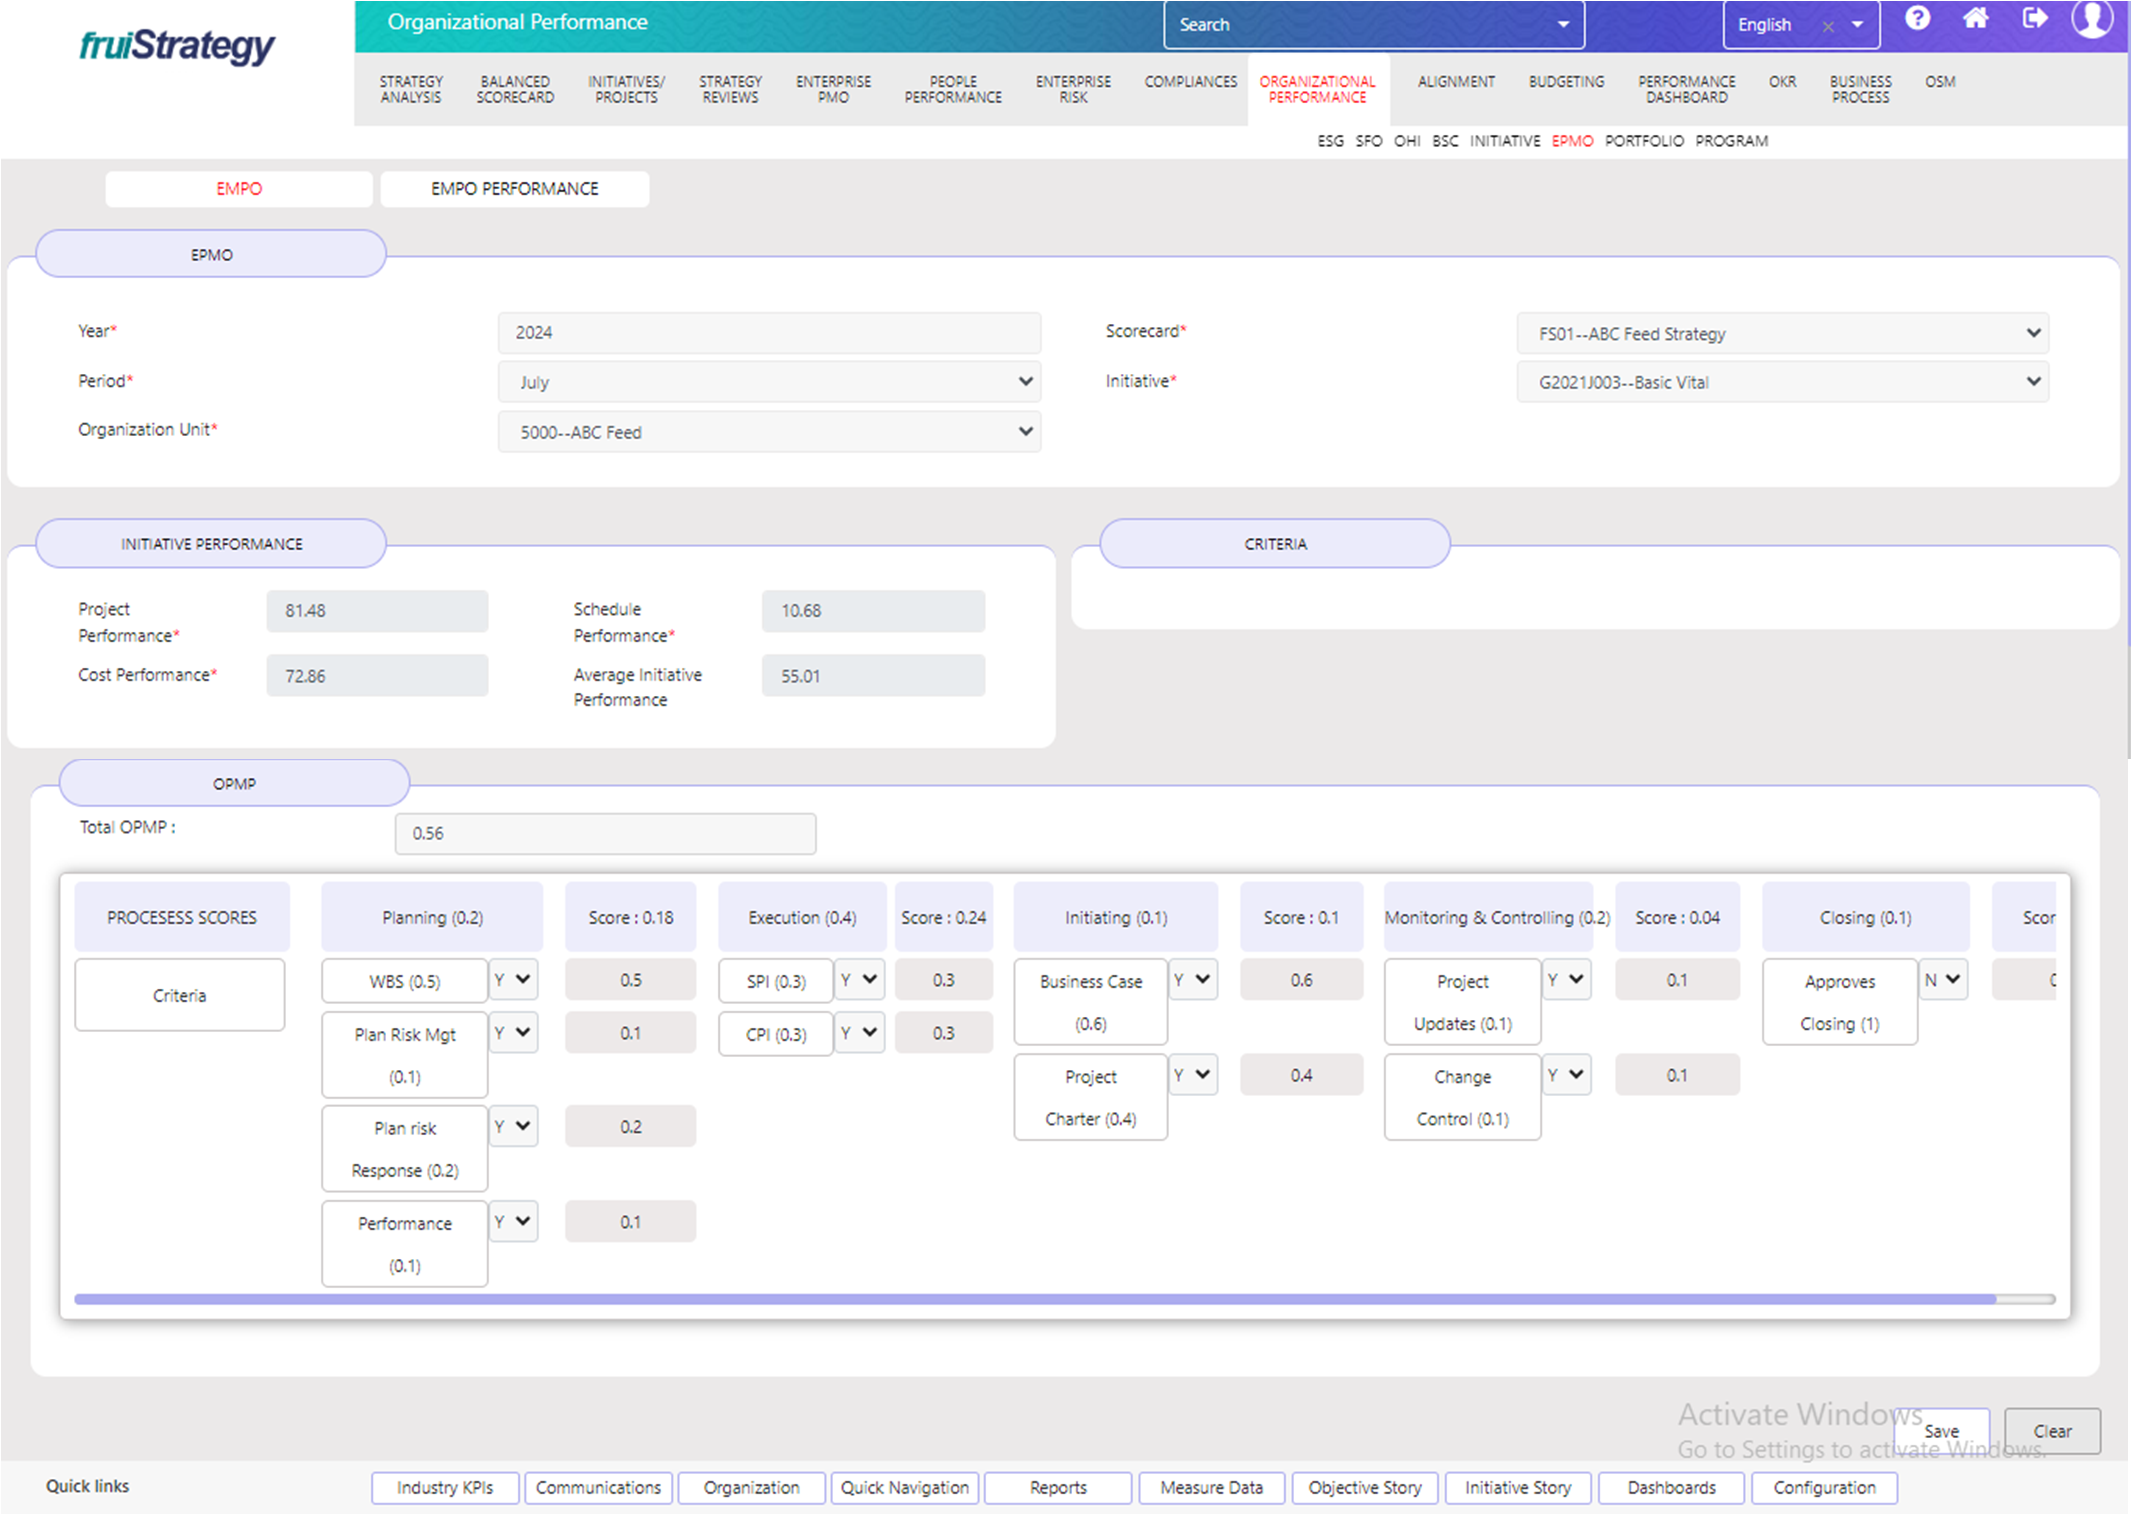The width and height of the screenshot is (2132, 1515).
Task: Click the Year input field
Action: pyautogui.click(x=768, y=332)
